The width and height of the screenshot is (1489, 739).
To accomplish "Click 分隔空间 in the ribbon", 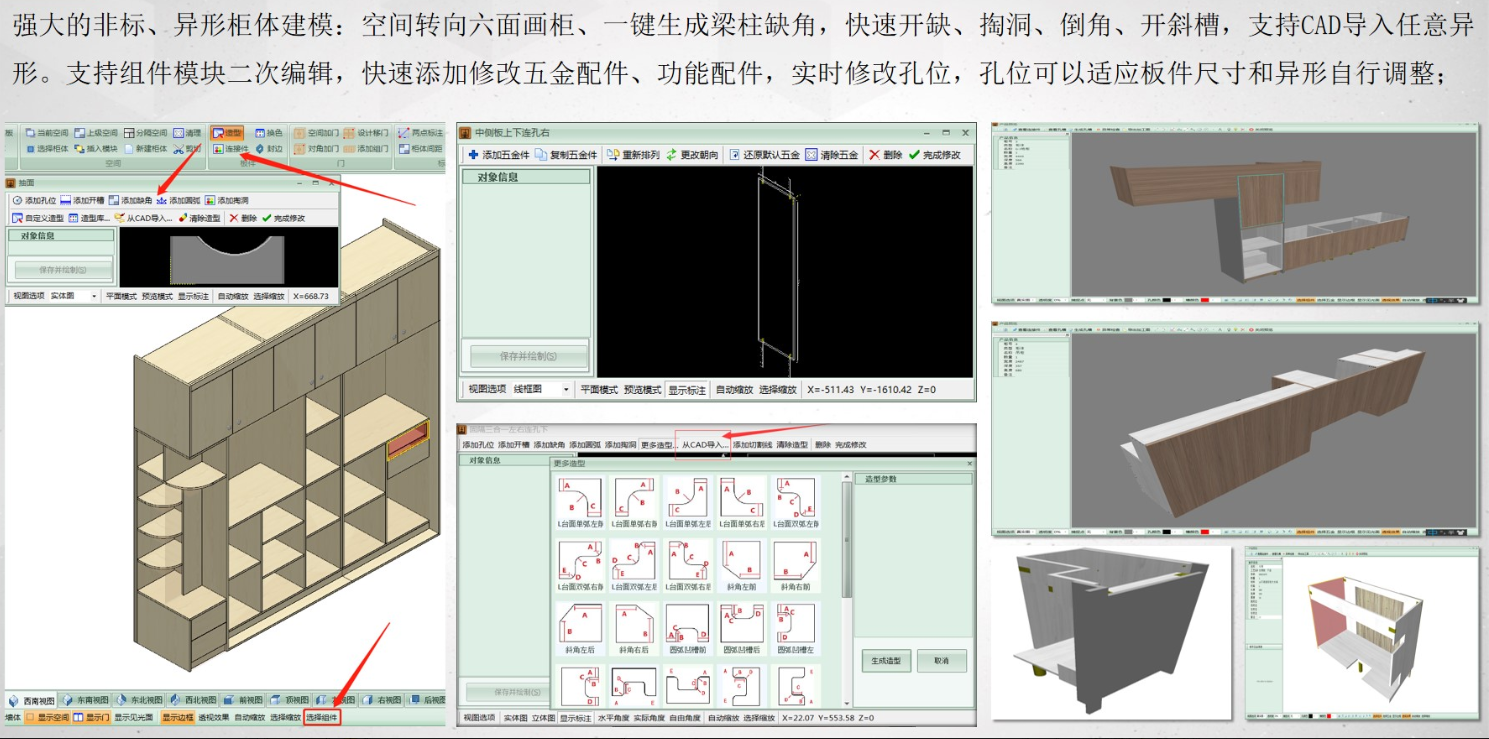I will tap(145, 133).
